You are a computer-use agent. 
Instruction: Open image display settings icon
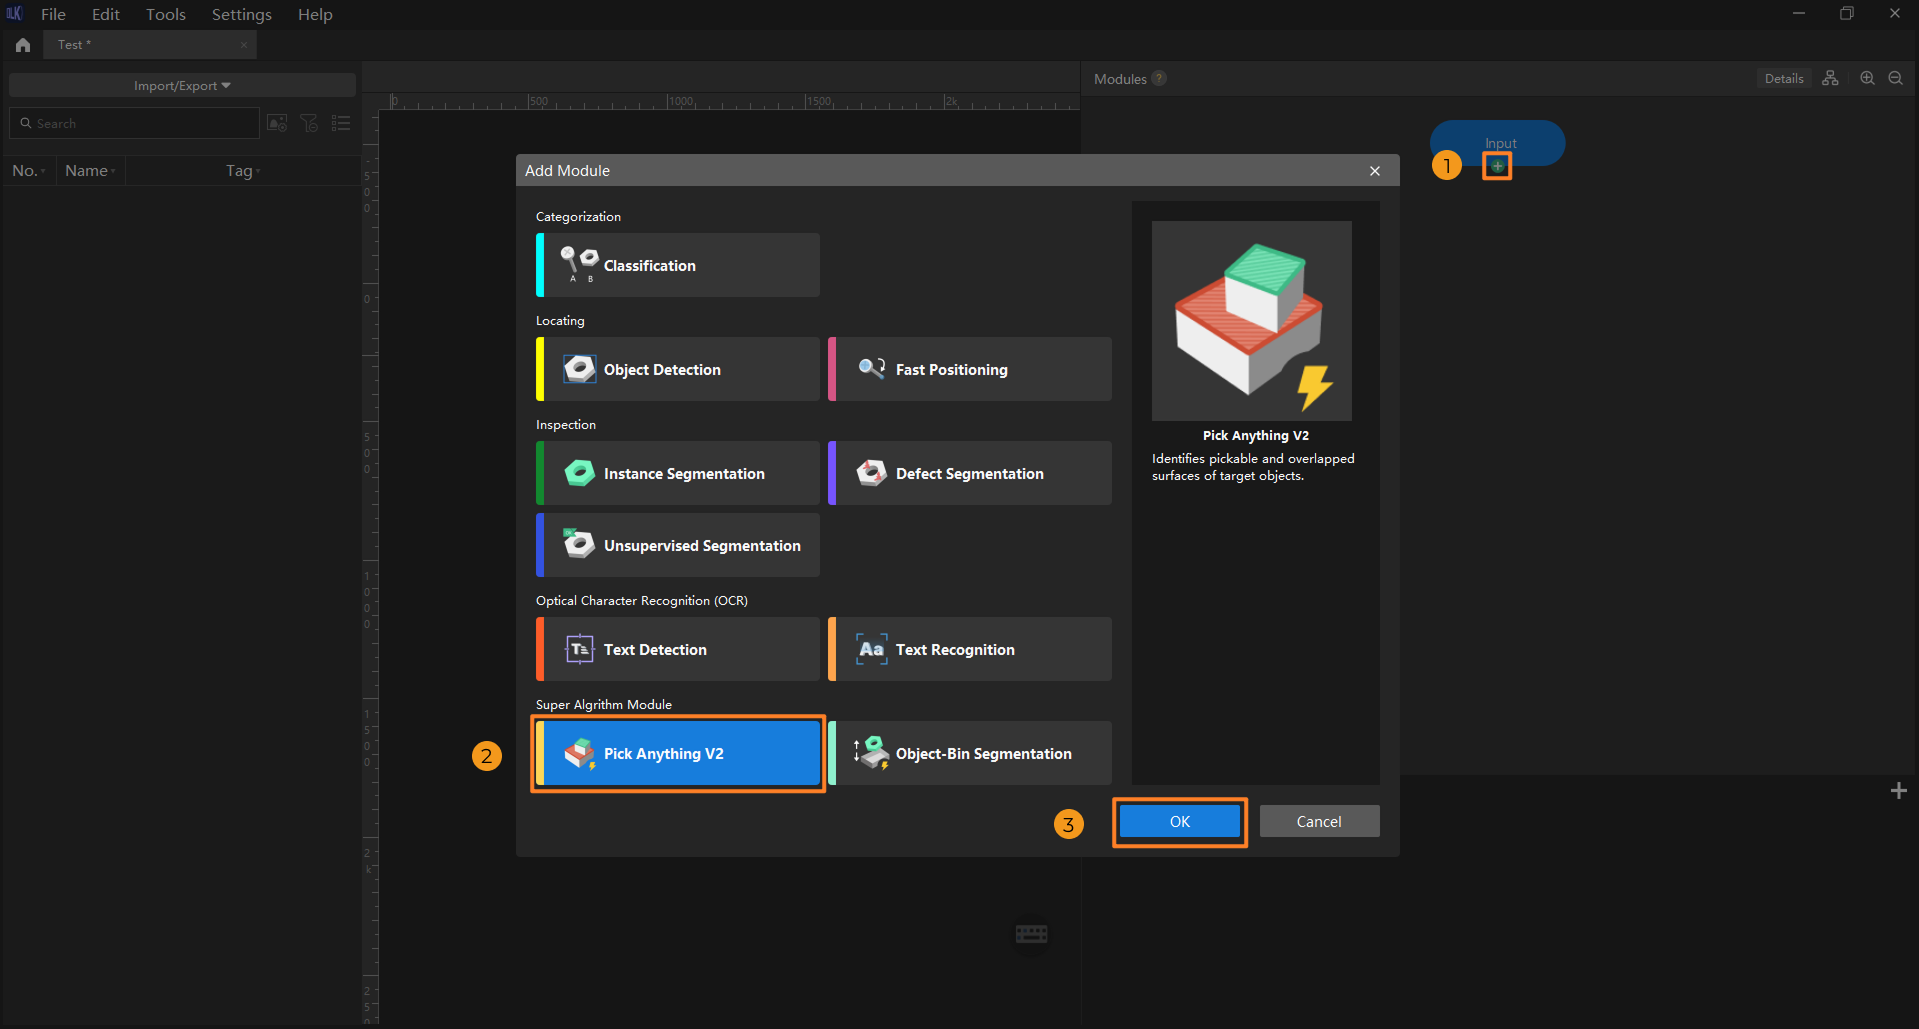[x=277, y=123]
